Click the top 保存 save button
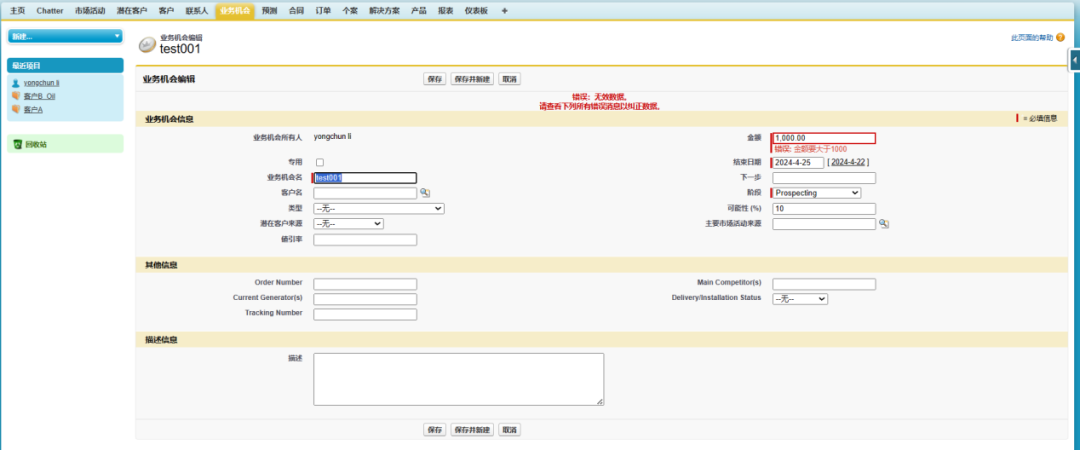 point(435,79)
